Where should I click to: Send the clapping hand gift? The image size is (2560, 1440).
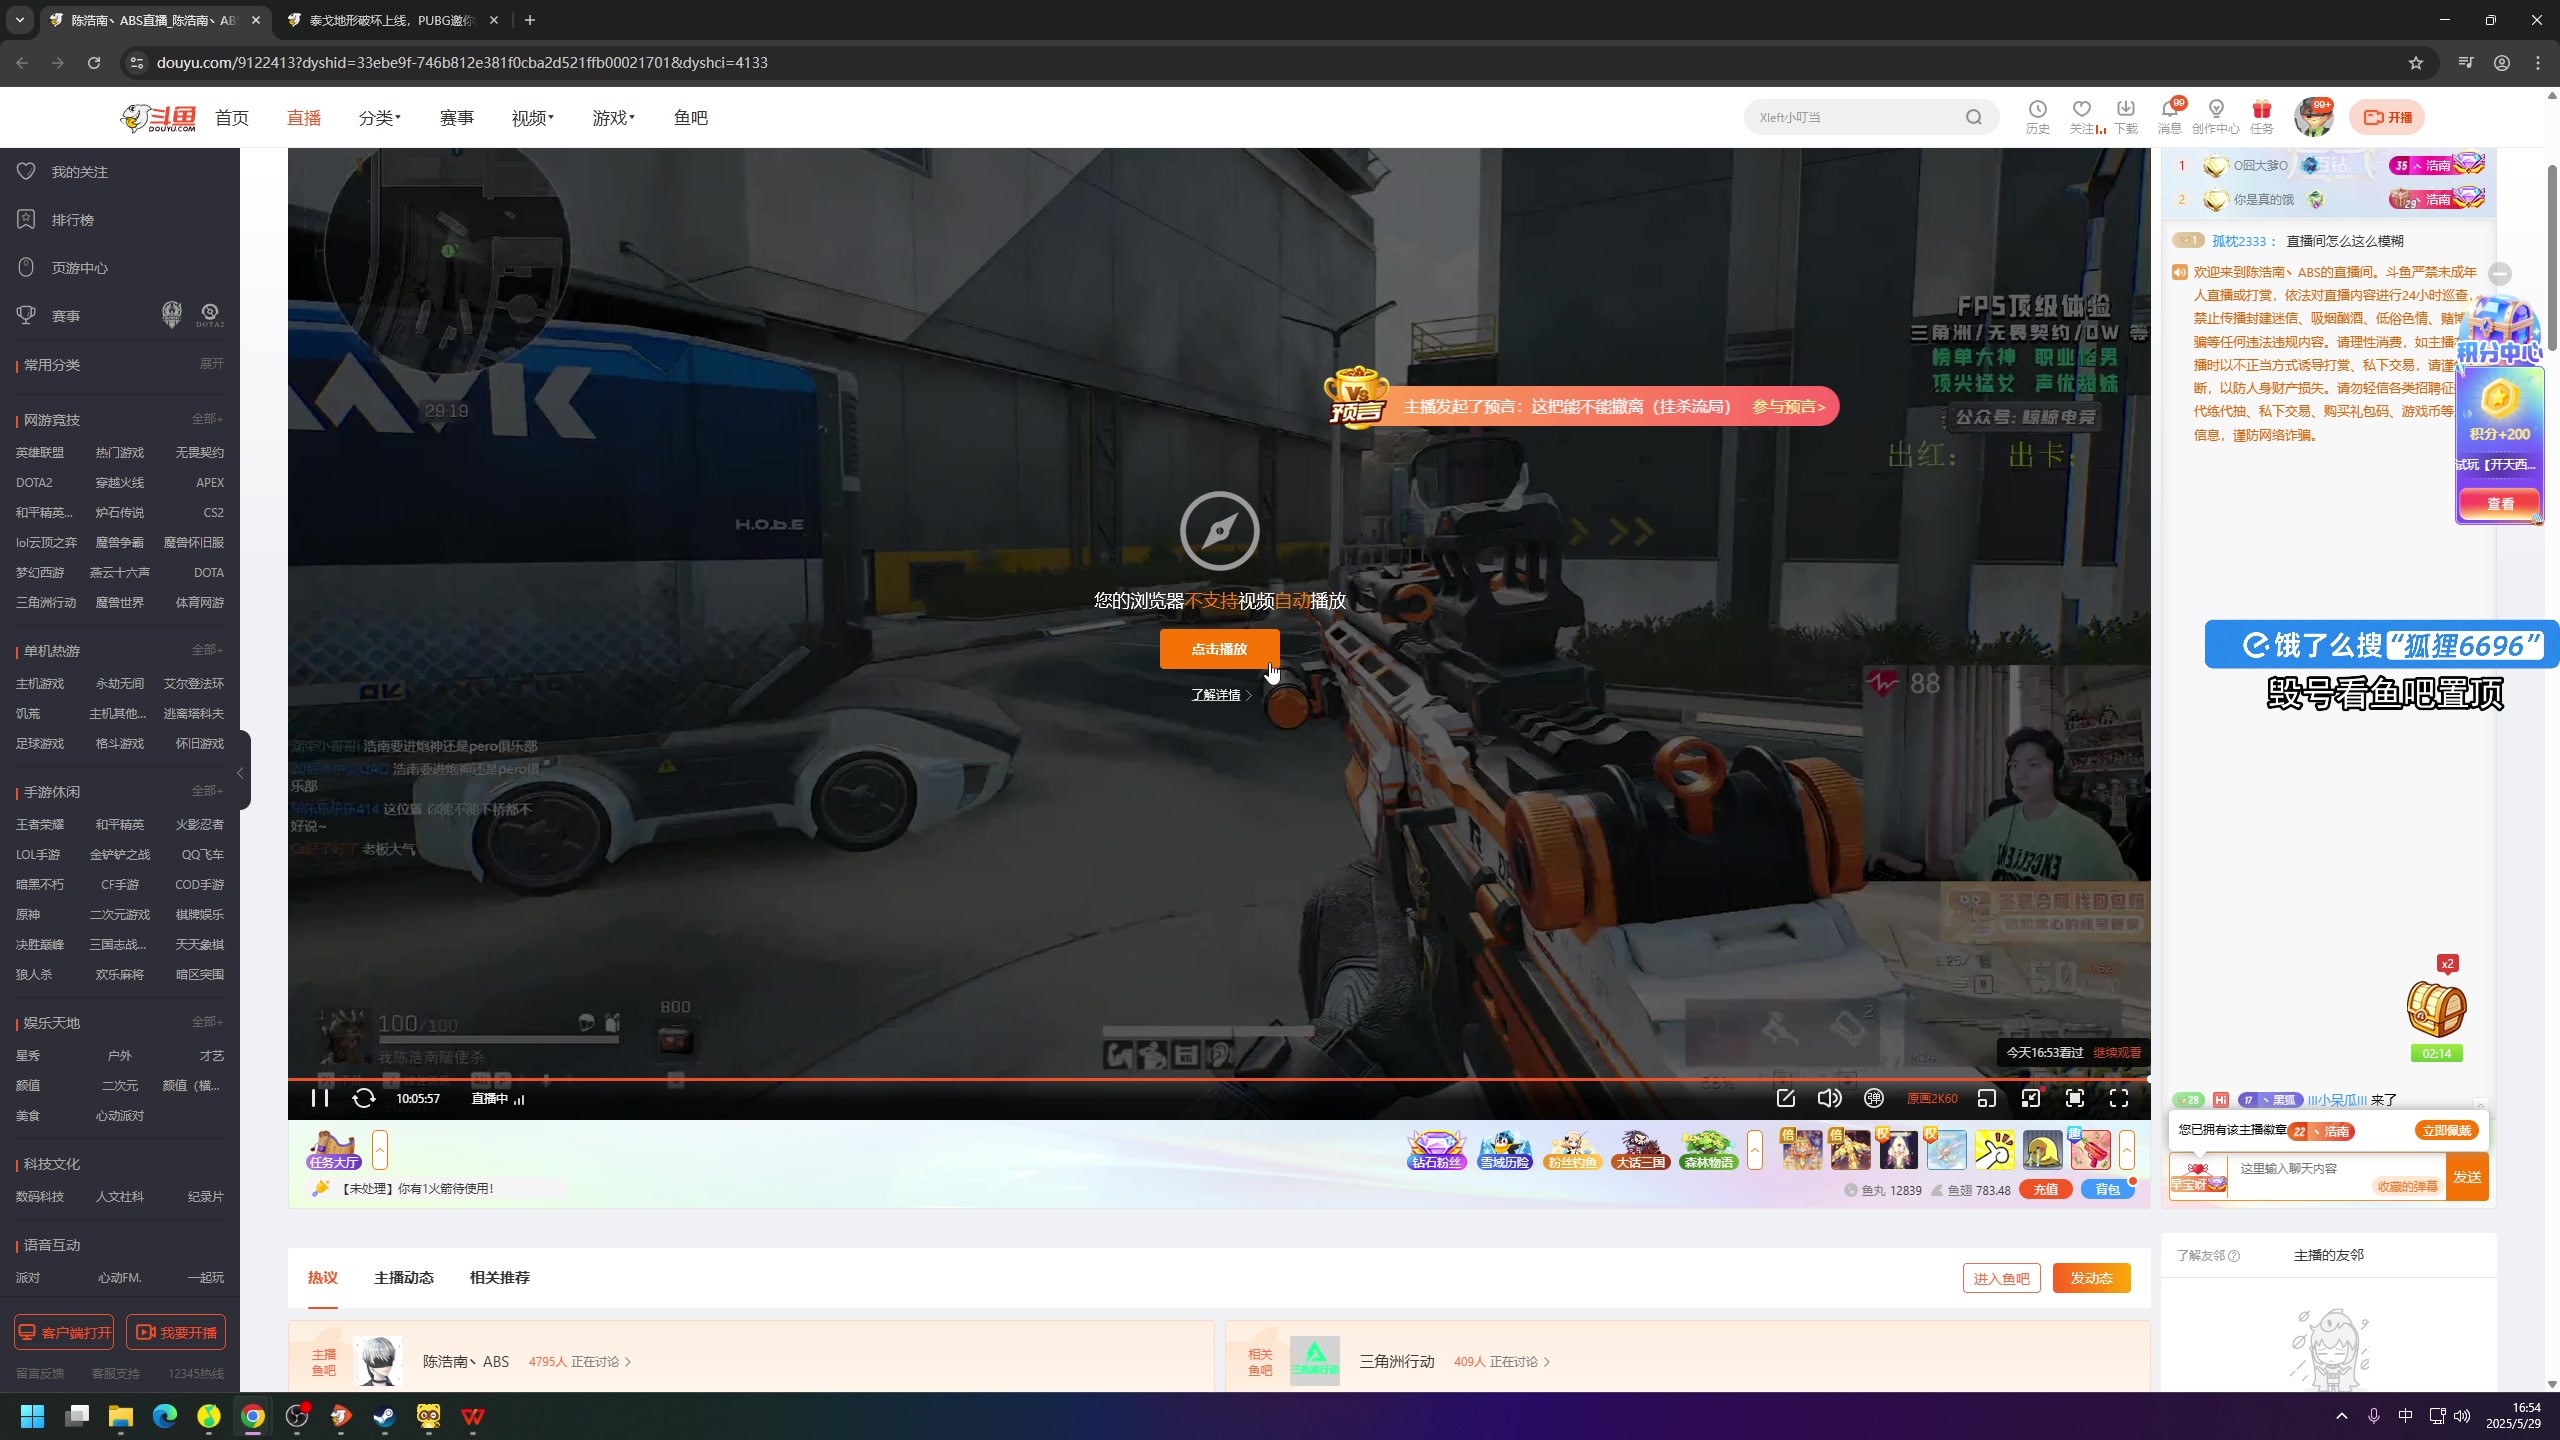pyautogui.click(x=1995, y=1150)
